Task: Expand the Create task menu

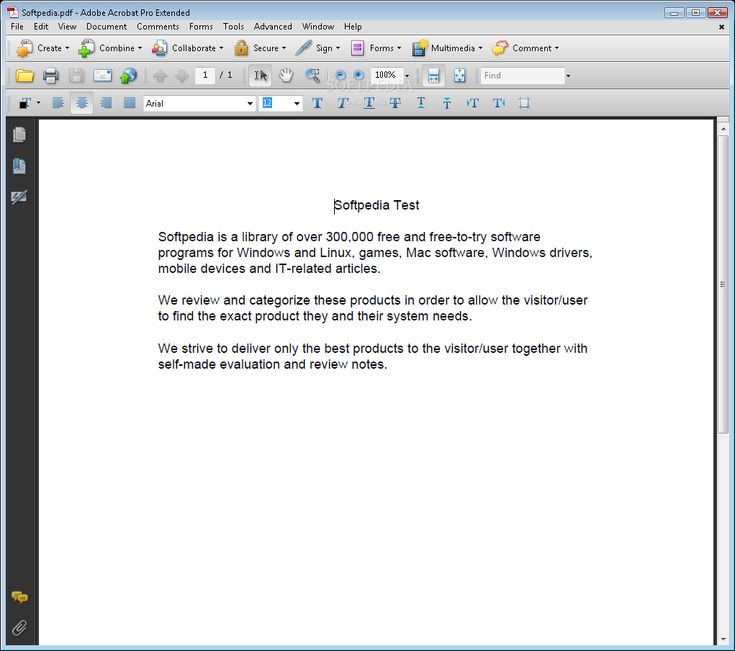Action: 43,48
